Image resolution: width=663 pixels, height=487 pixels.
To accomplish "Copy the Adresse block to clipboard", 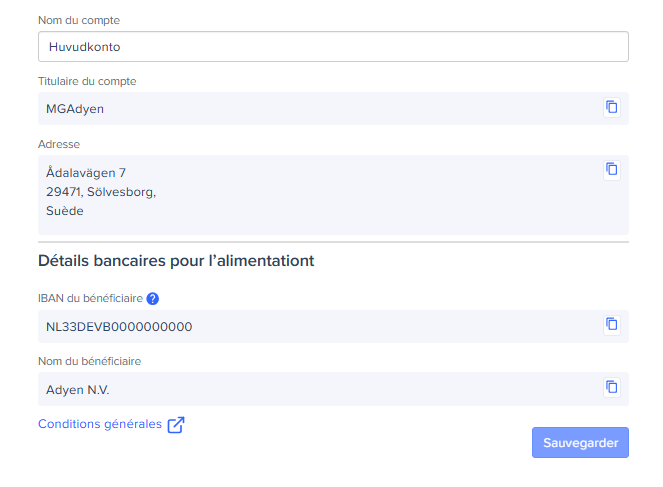I will pos(611,169).
